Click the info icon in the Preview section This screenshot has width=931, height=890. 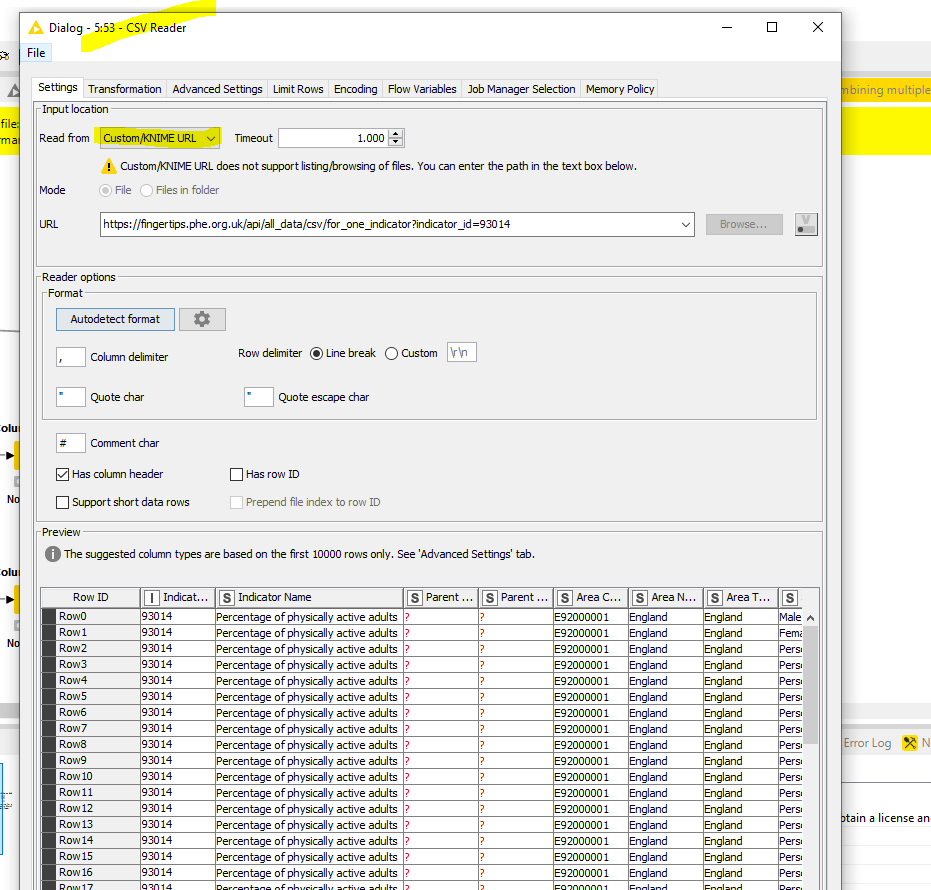(53, 553)
